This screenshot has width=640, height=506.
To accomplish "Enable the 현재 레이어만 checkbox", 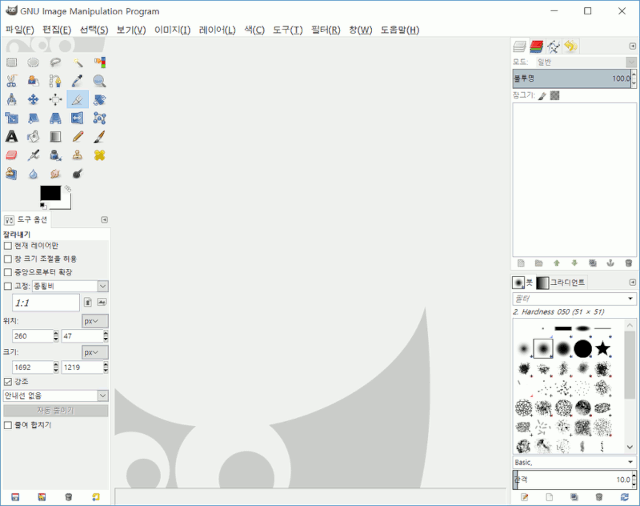I will [8, 245].
